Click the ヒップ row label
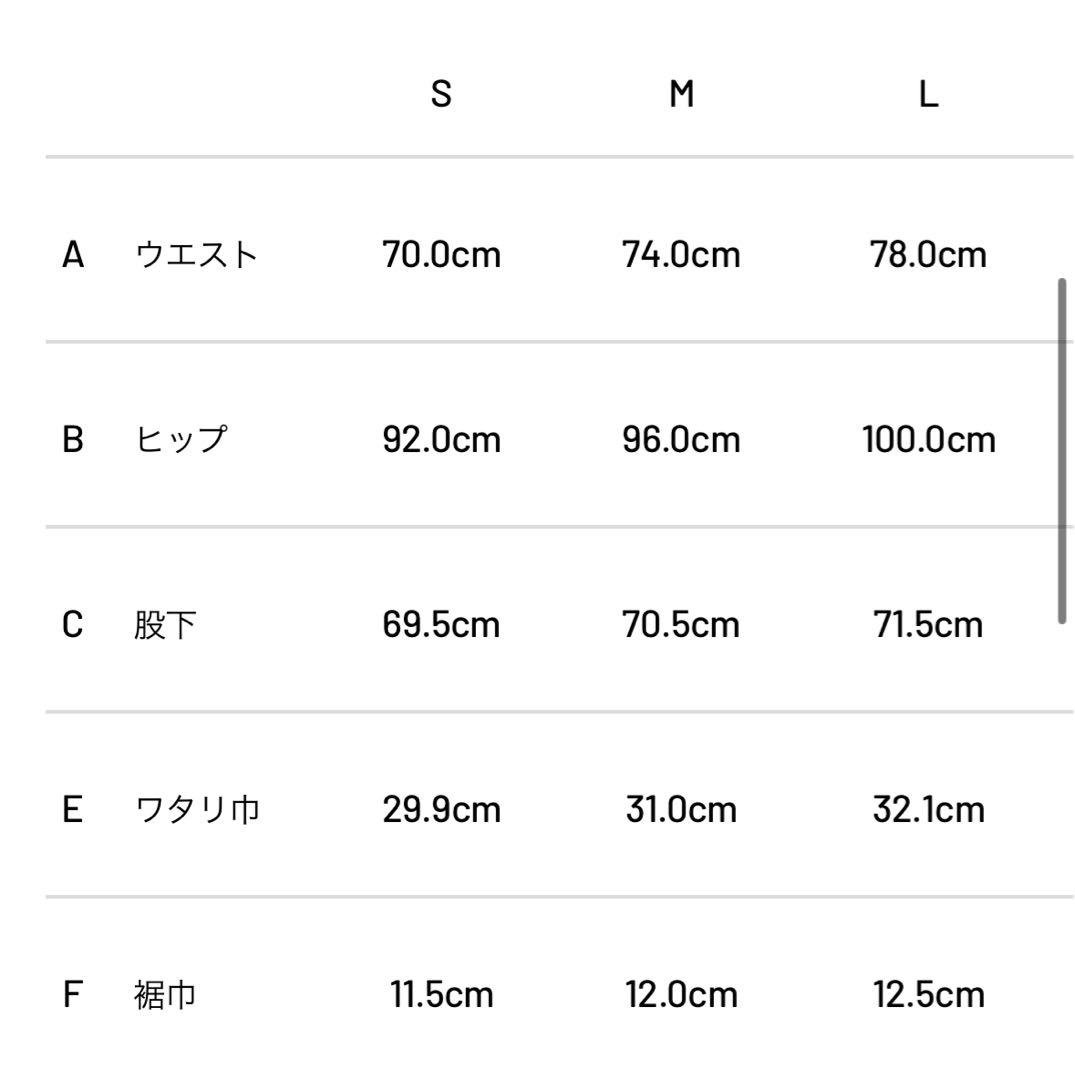 point(181,440)
